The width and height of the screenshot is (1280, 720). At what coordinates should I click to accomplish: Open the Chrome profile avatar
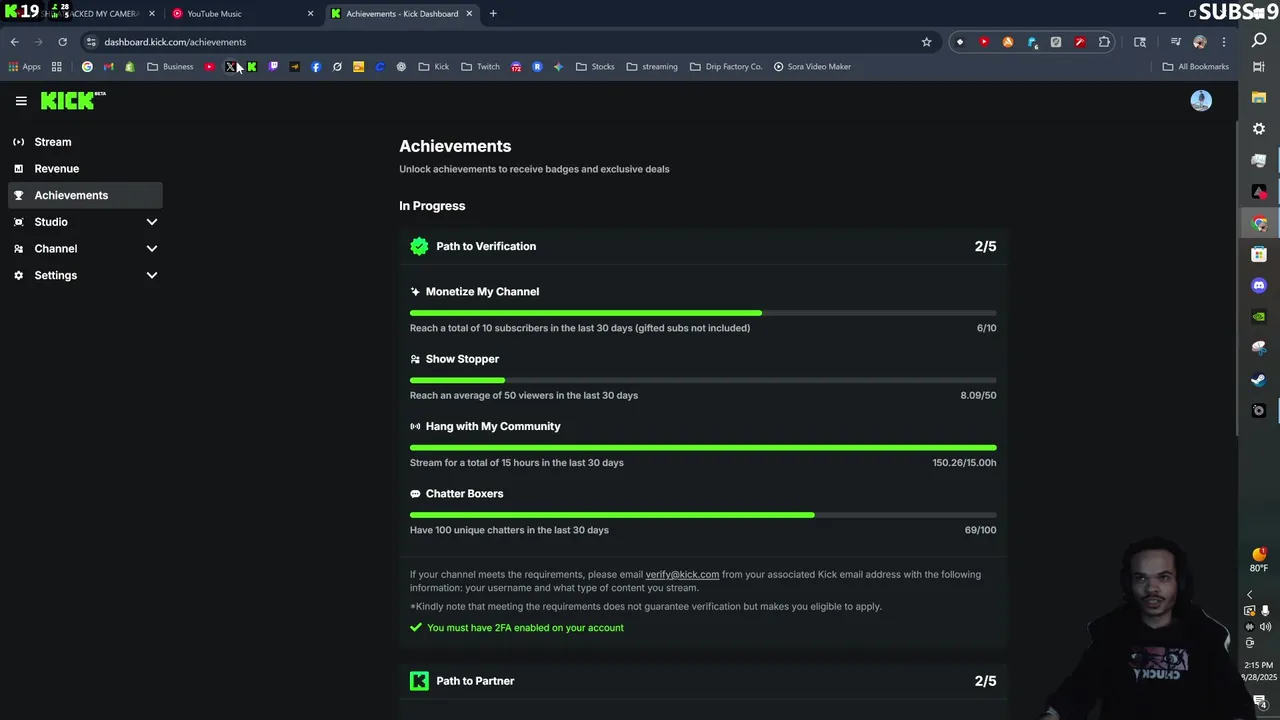click(x=1200, y=42)
